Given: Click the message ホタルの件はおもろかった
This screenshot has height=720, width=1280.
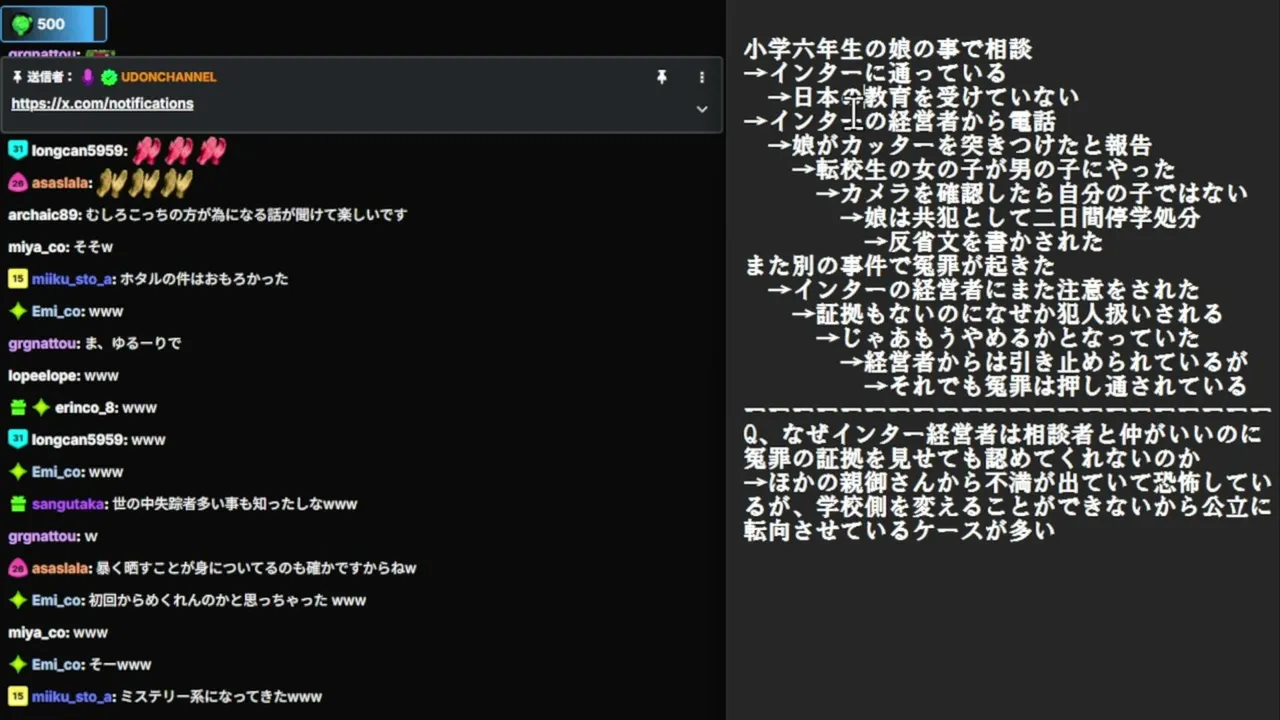Looking at the screenshot, I should (x=203, y=279).
